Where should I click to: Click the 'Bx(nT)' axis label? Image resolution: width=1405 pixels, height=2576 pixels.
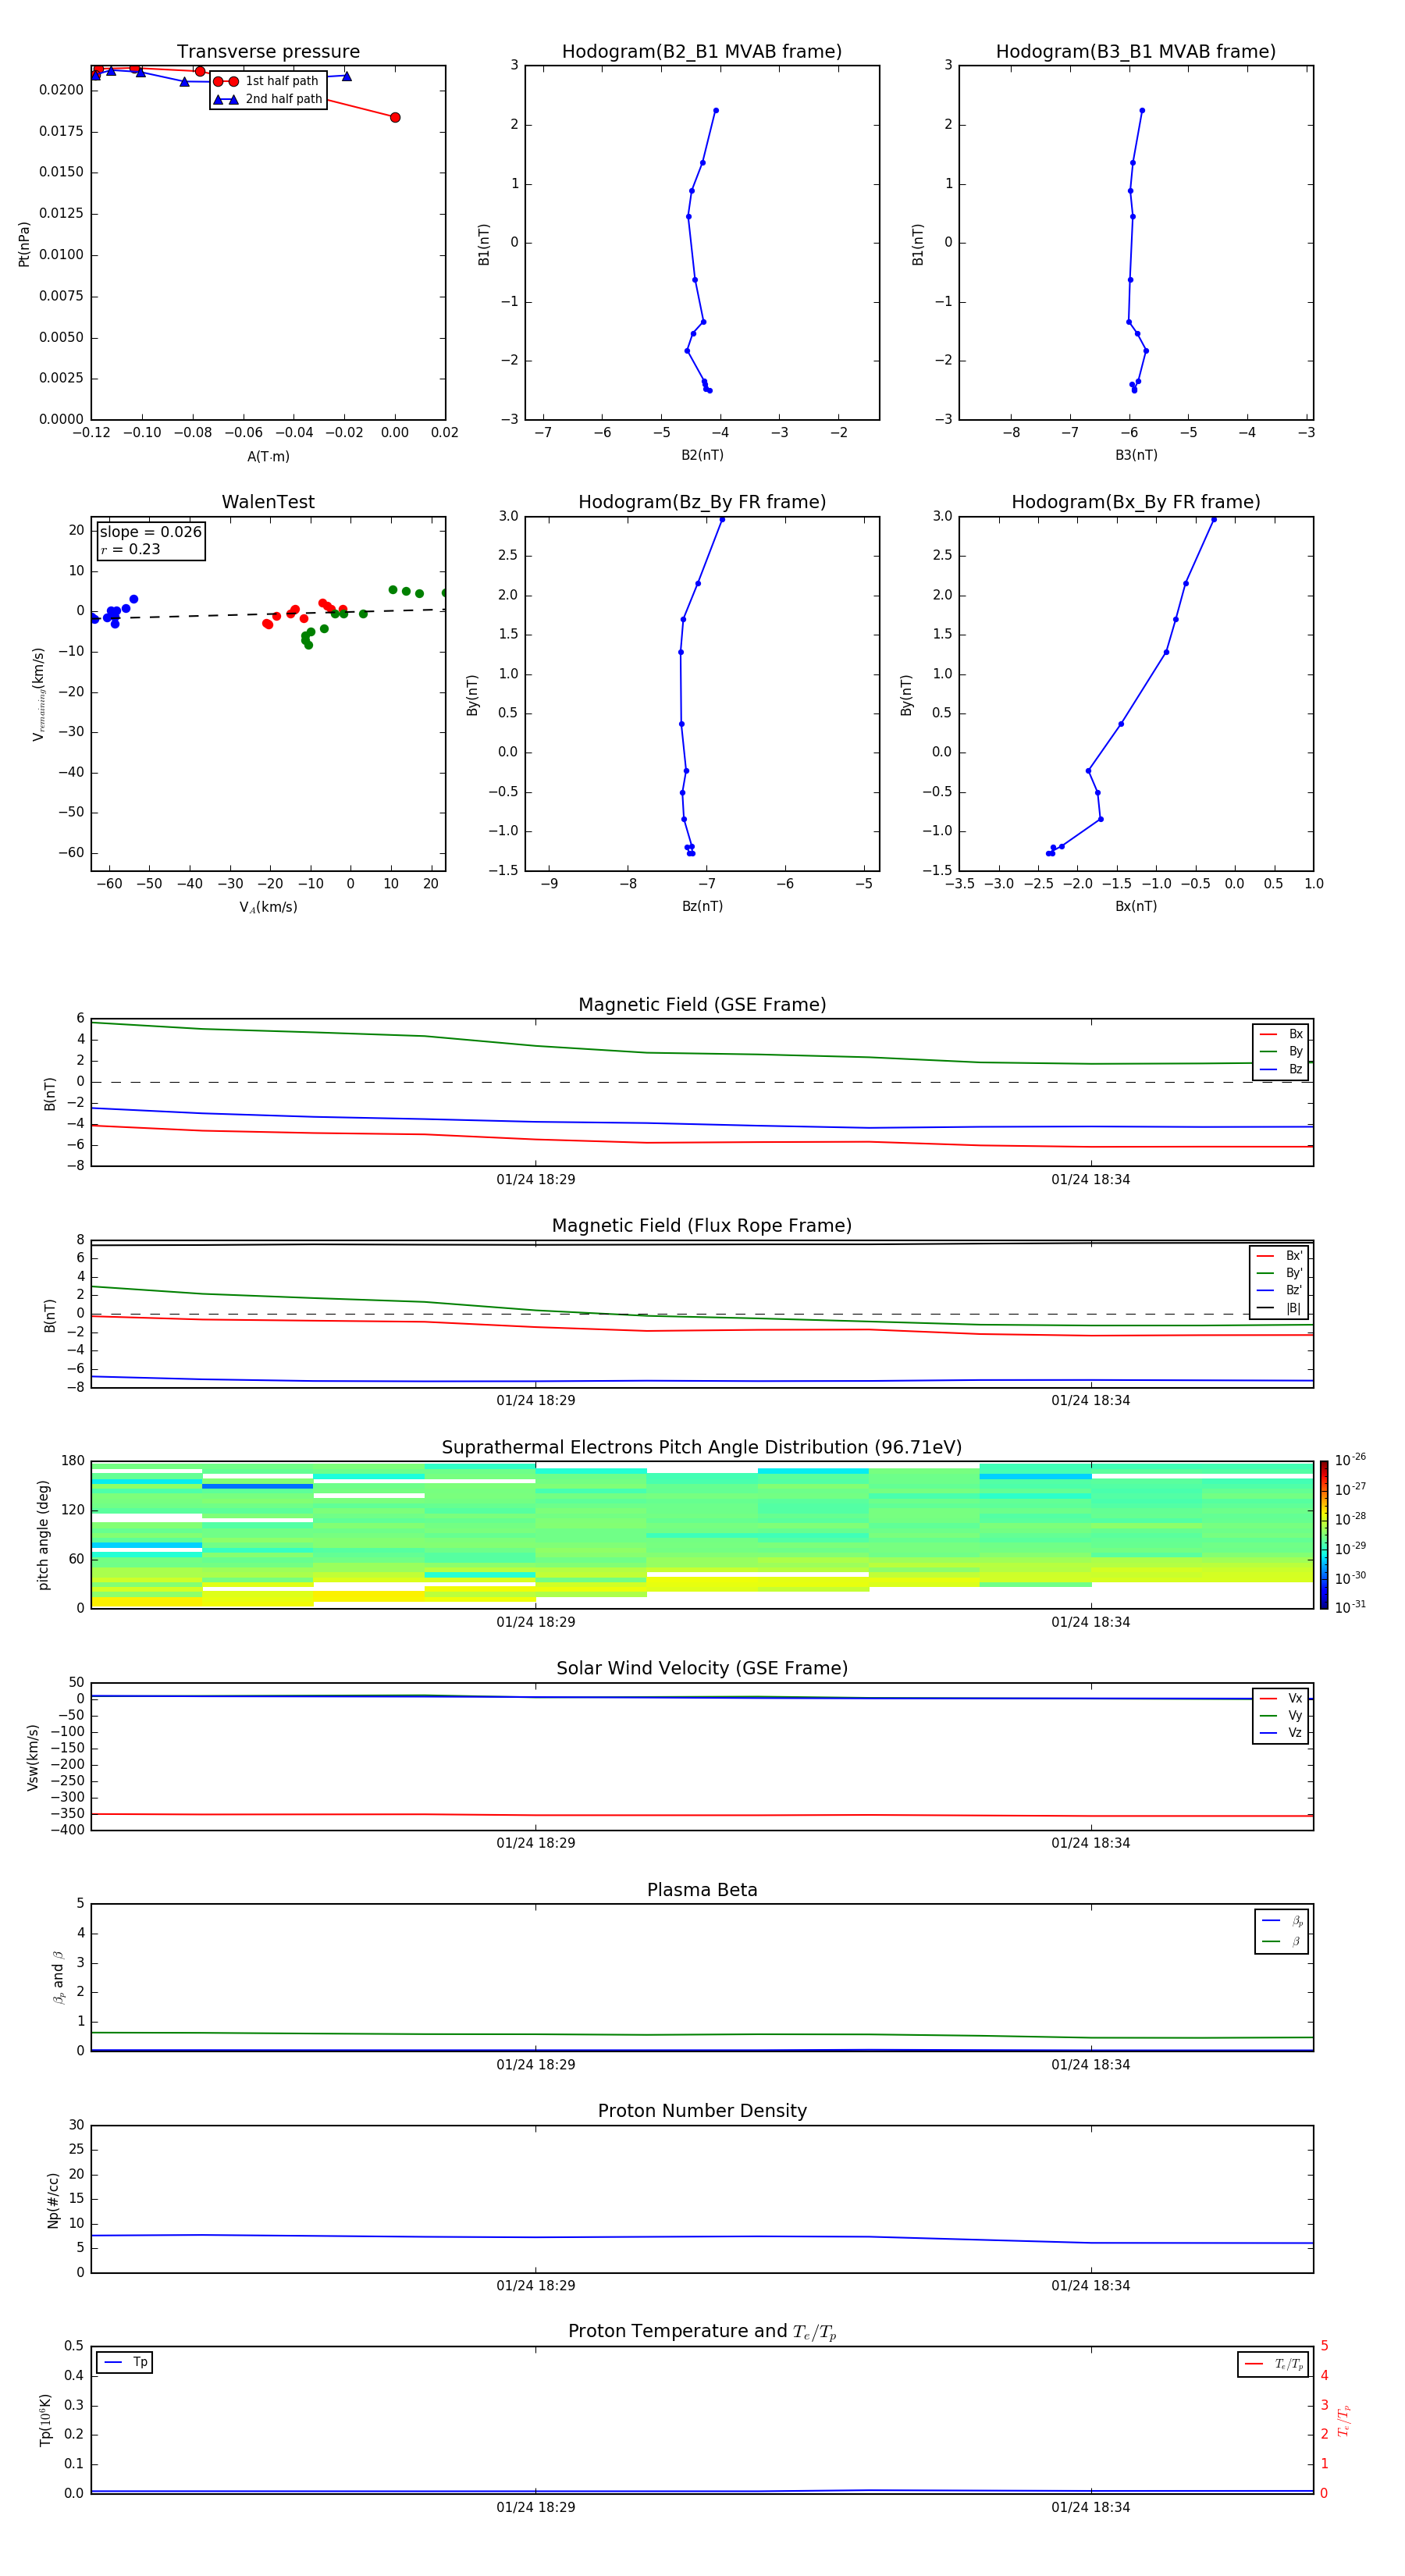click(1136, 906)
